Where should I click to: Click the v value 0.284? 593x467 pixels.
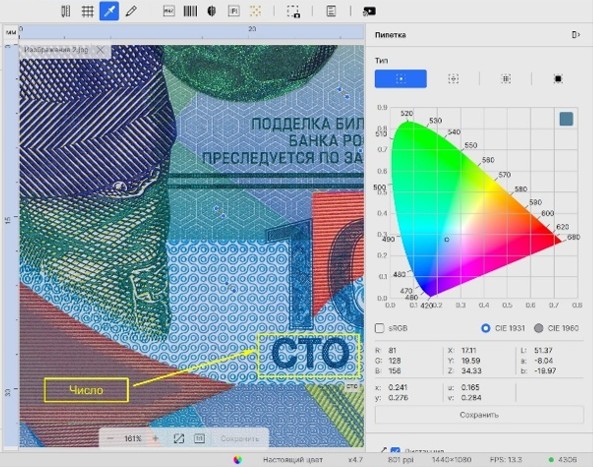(x=471, y=398)
